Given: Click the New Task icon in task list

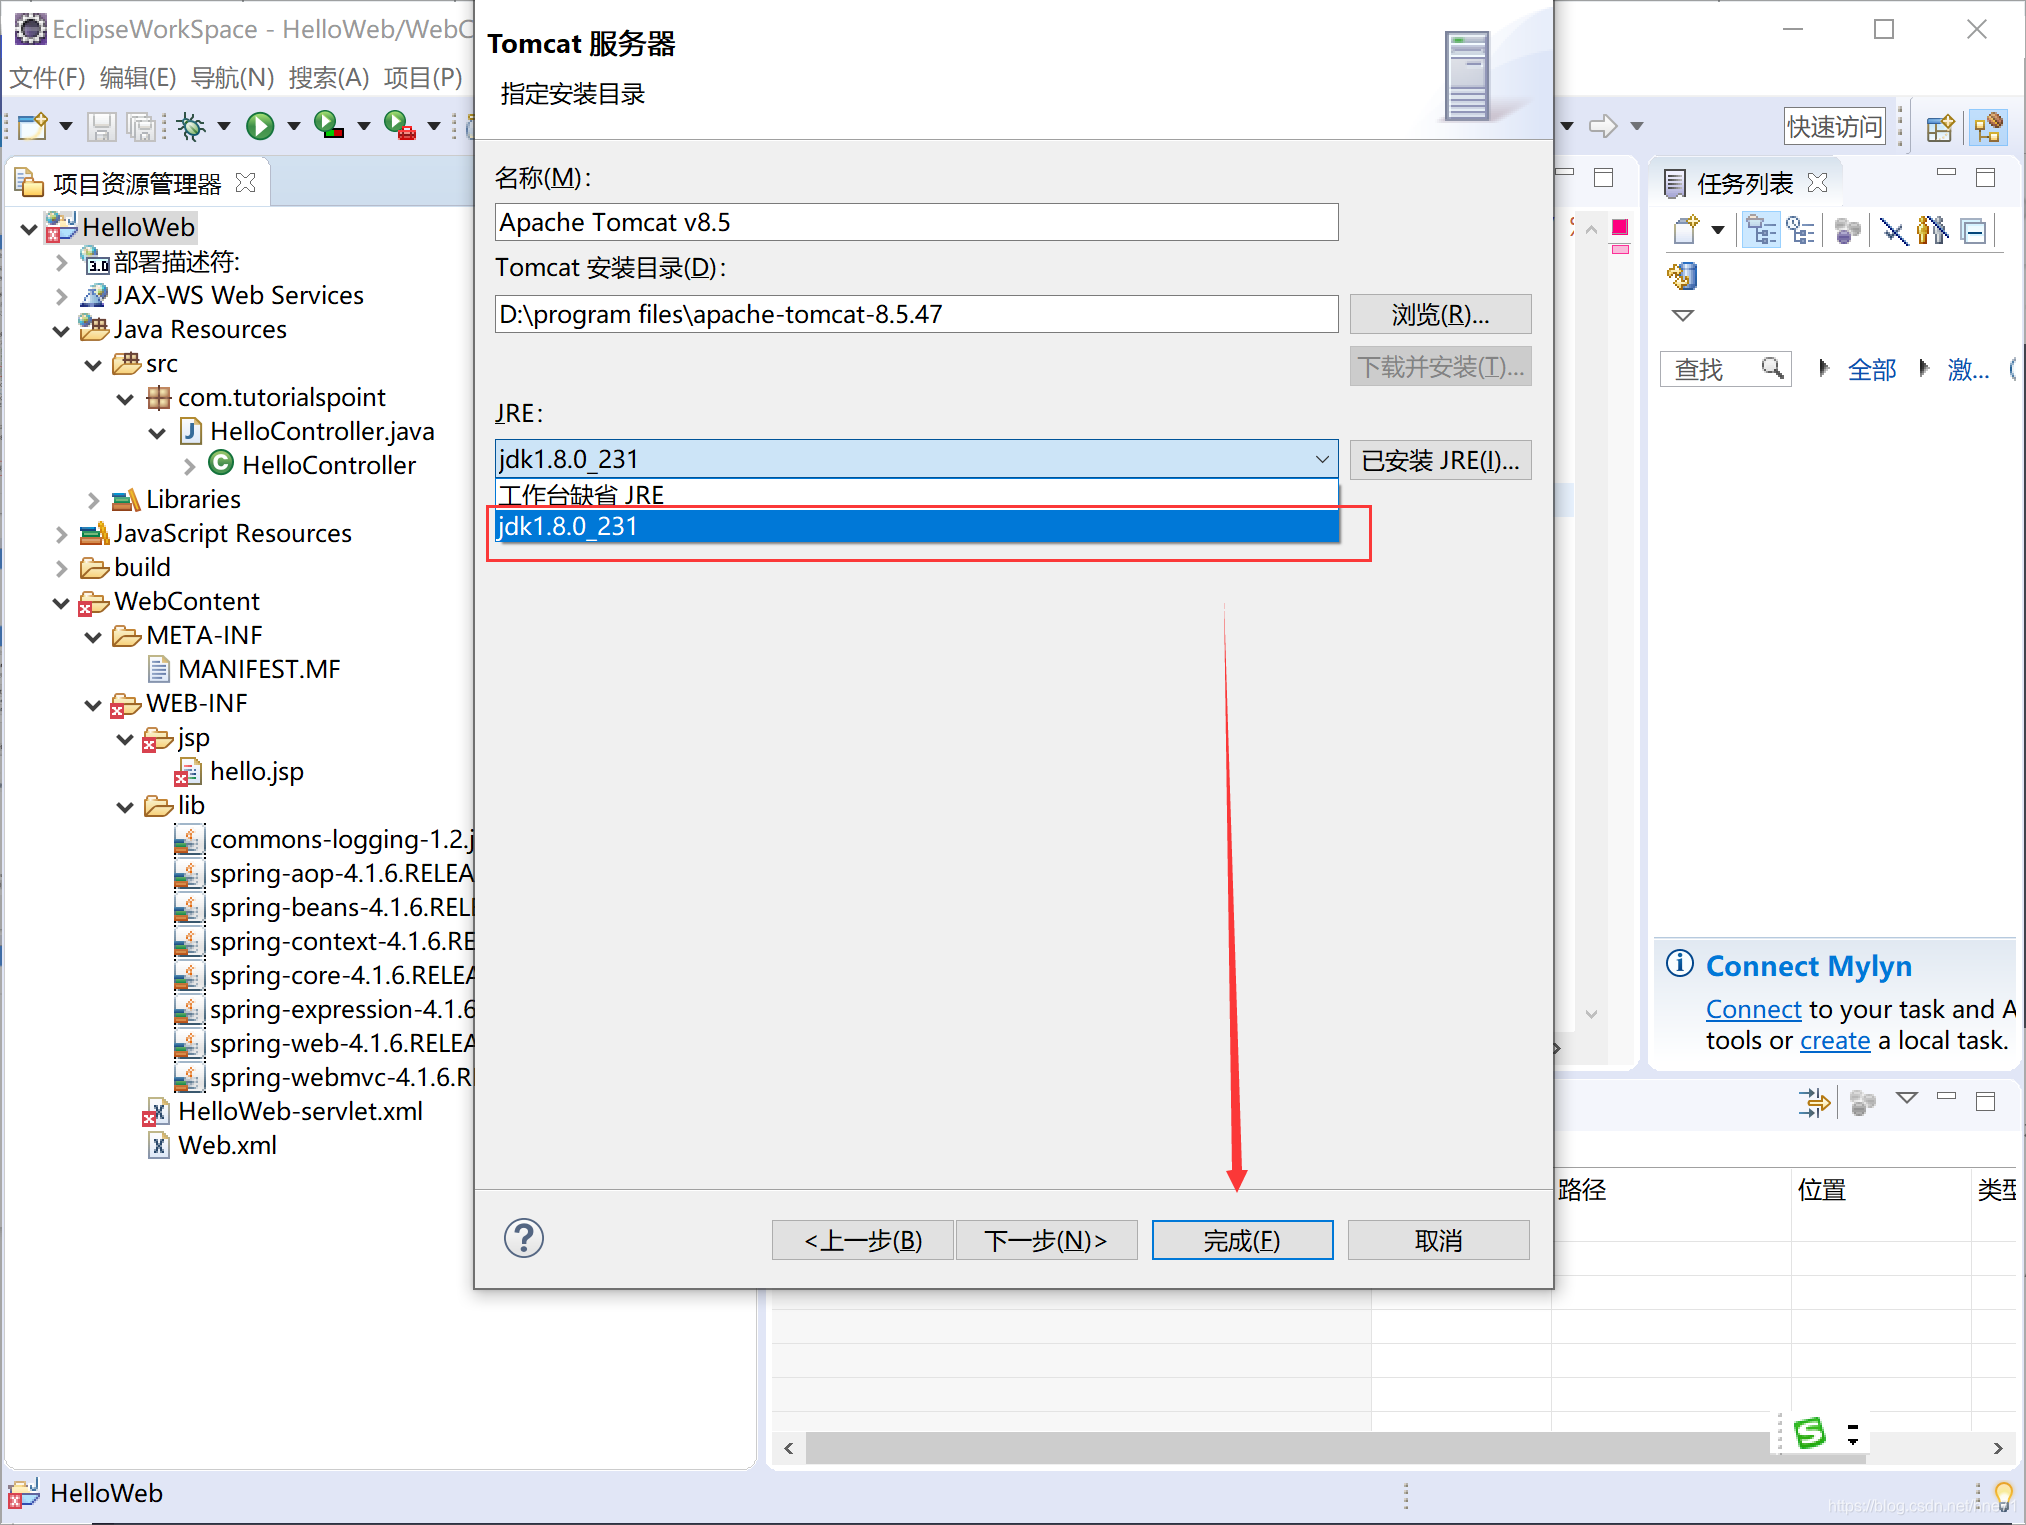Looking at the screenshot, I should point(1685,231).
